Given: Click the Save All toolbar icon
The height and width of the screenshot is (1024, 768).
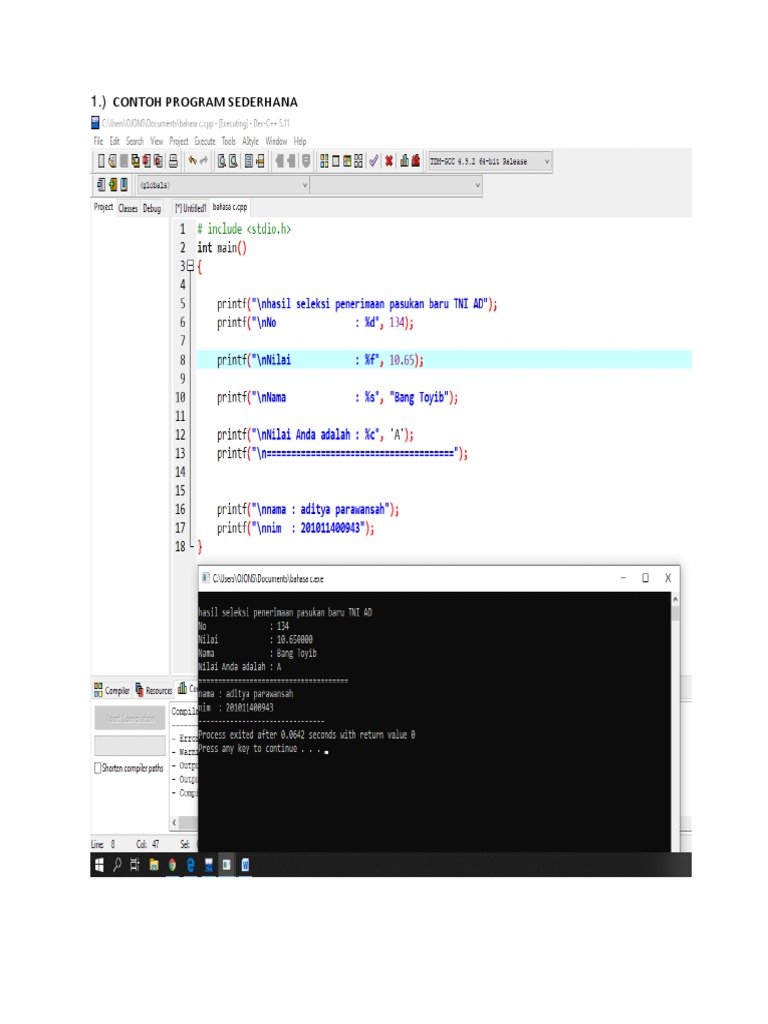Looking at the screenshot, I should 135,161.
